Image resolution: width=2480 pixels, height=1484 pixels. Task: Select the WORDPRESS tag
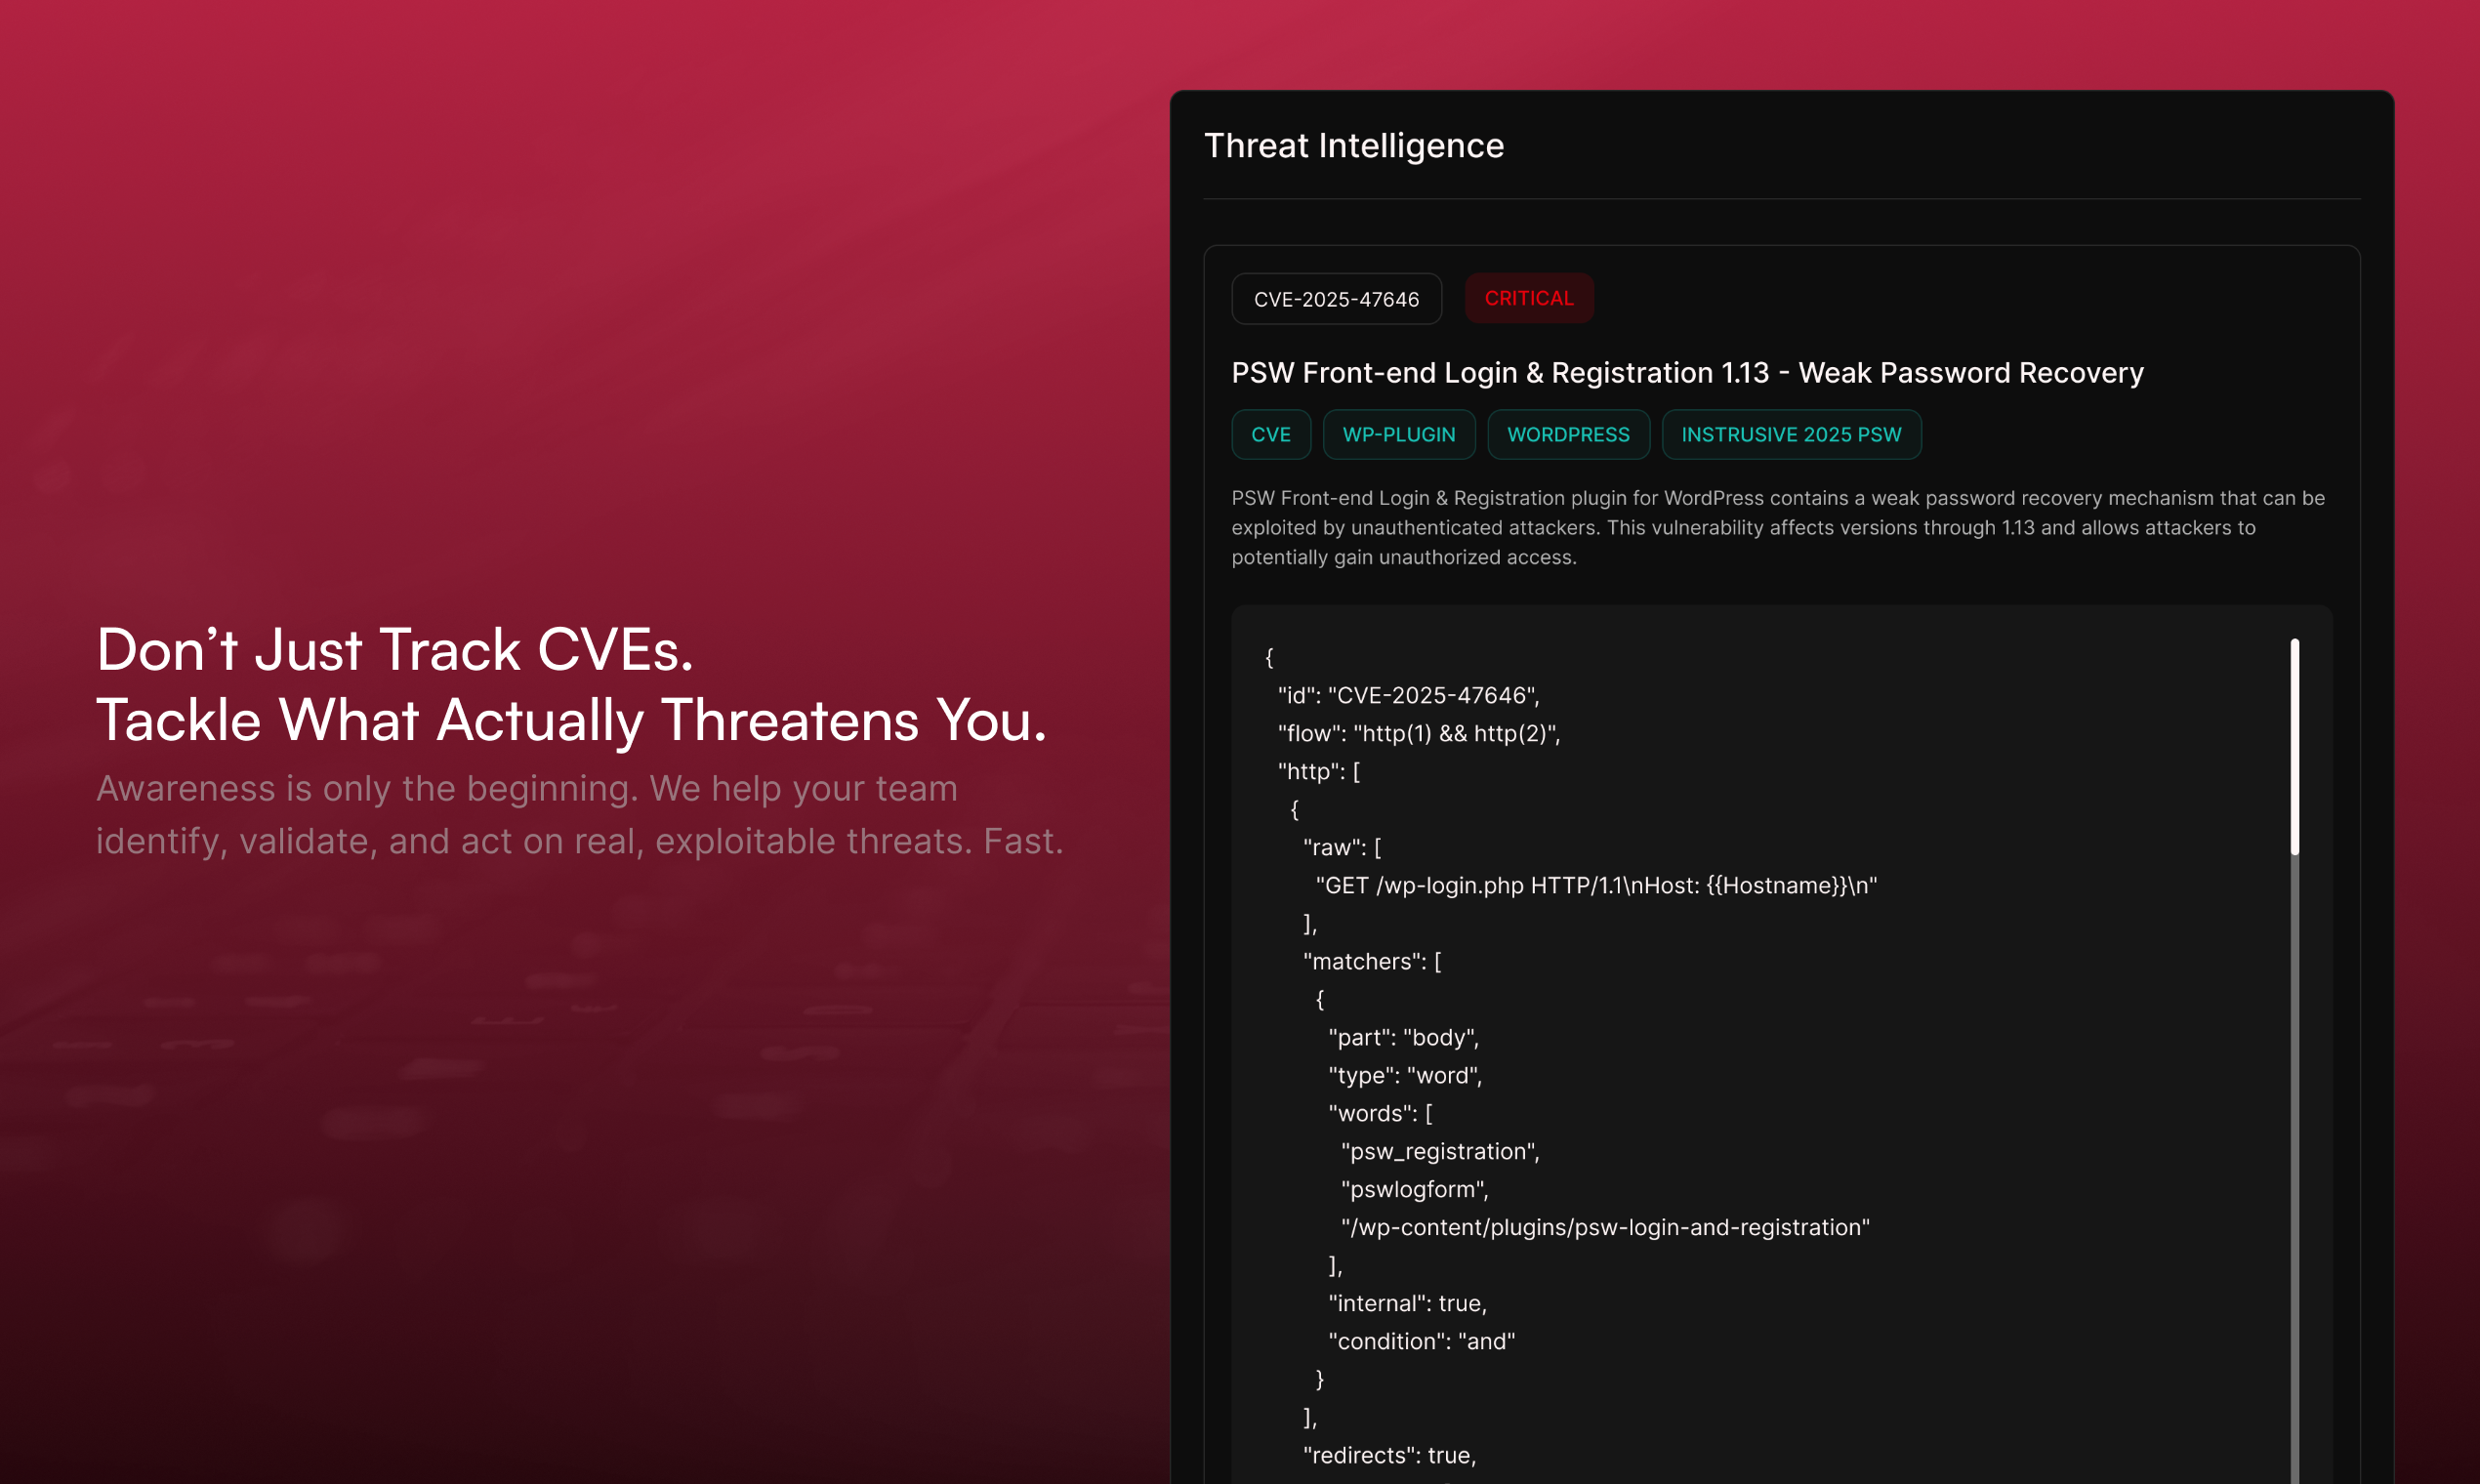click(x=1568, y=435)
